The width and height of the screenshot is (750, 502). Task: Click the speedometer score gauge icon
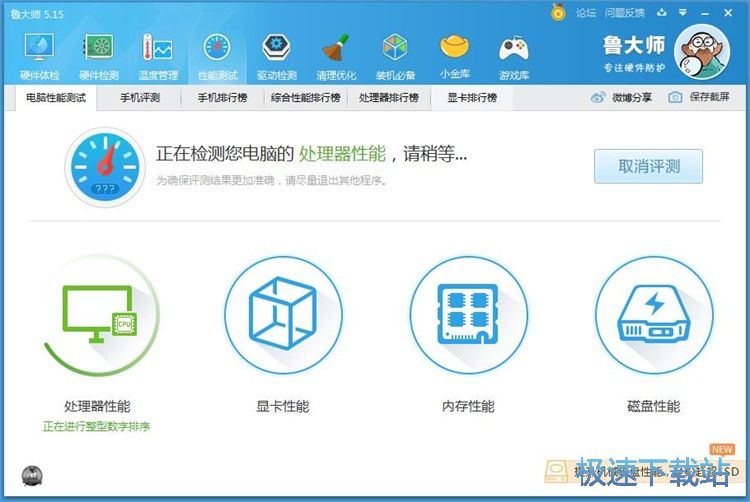pyautogui.click(x=105, y=167)
